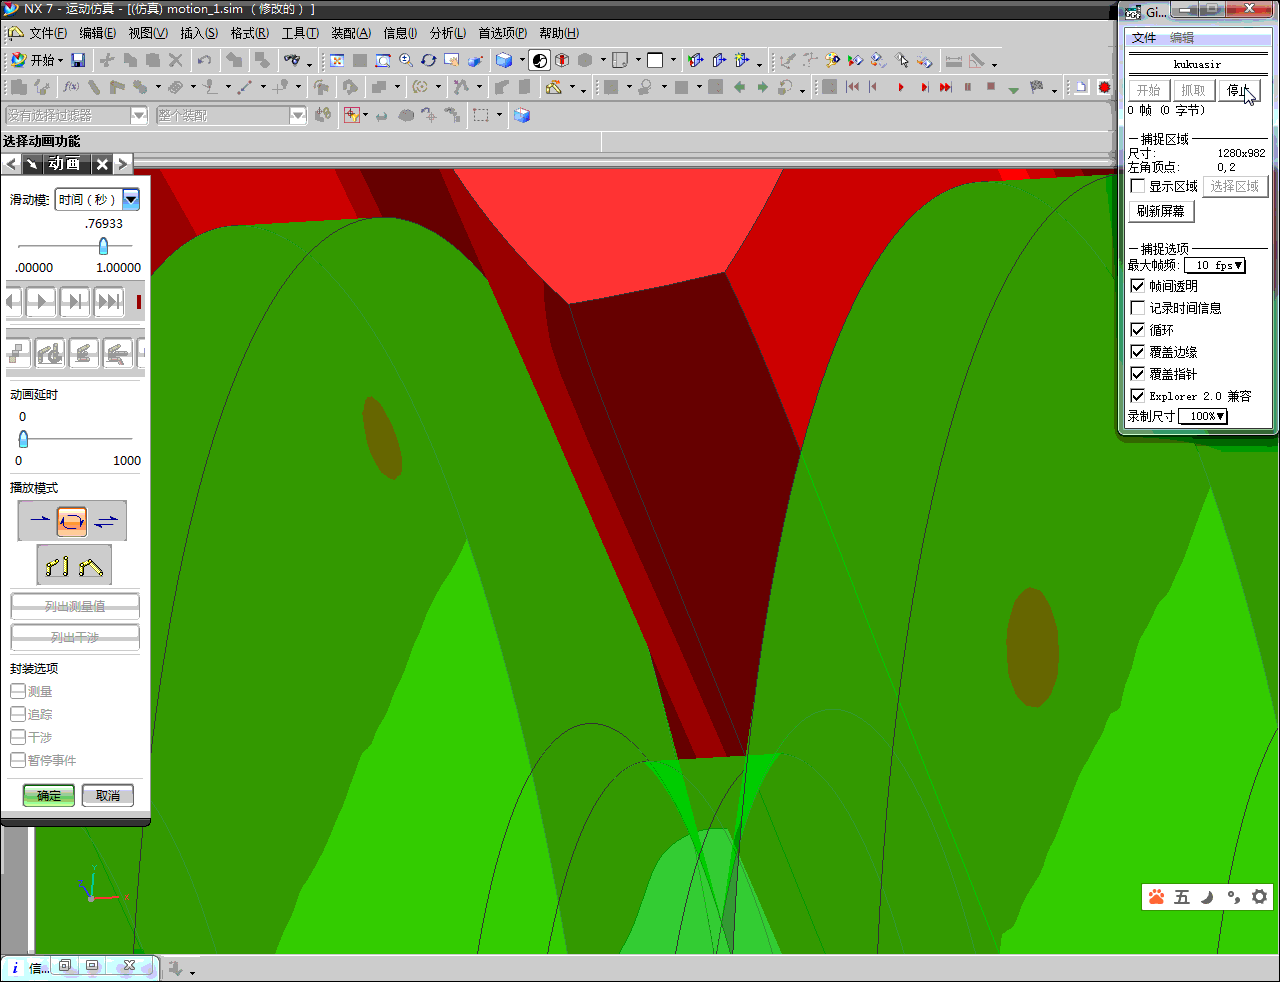Click the Play red triangle in motion toolbar
The height and width of the screenshot is (982, 1280).
pyautogui.click(x=901, y=87)
